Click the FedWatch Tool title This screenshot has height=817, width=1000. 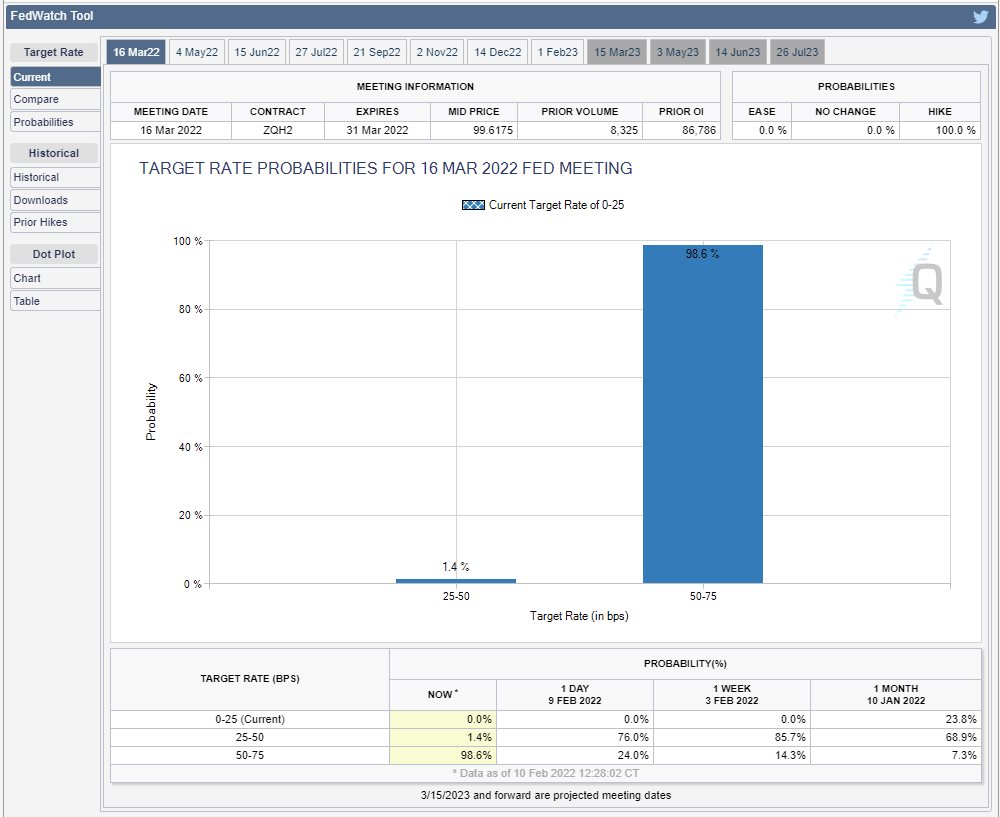coord(52,16)
